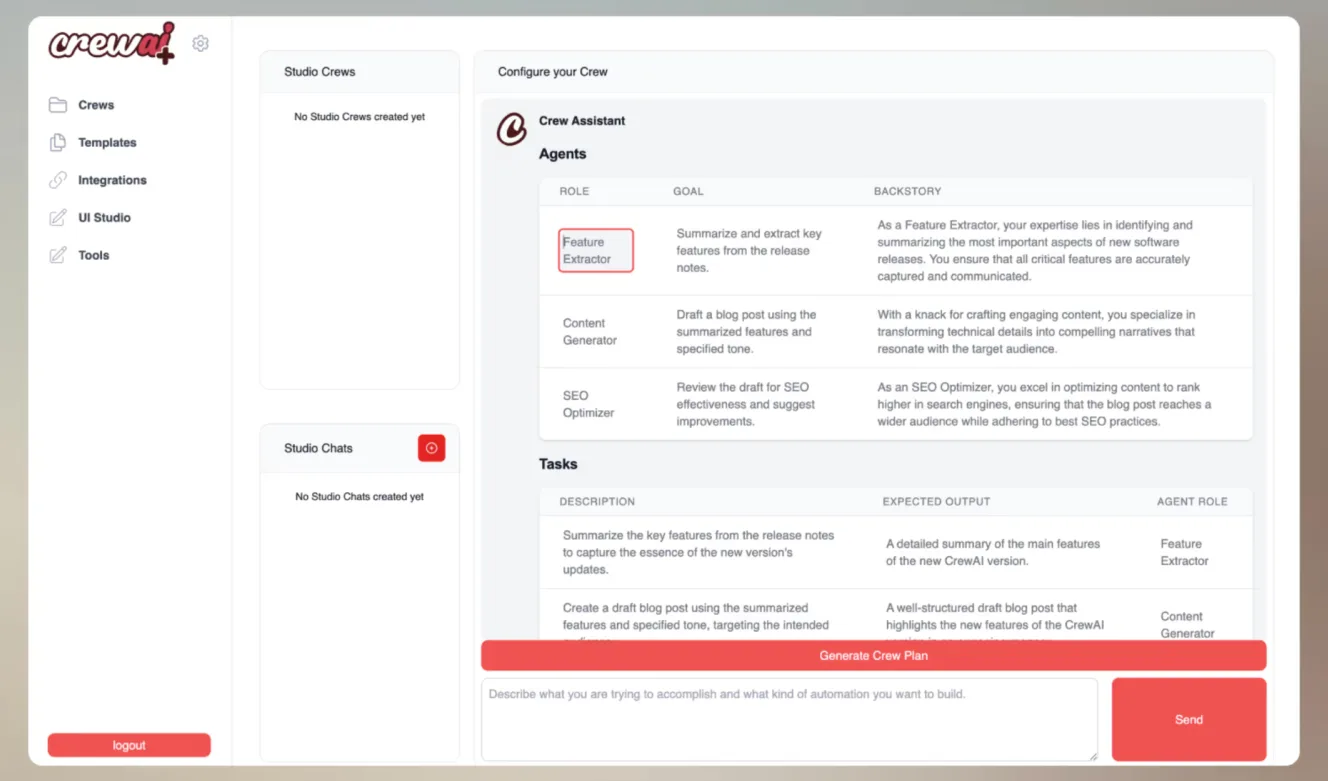
Task: Open settings via the gear icon
Action: pyautogui.click(x=201, y=44)
